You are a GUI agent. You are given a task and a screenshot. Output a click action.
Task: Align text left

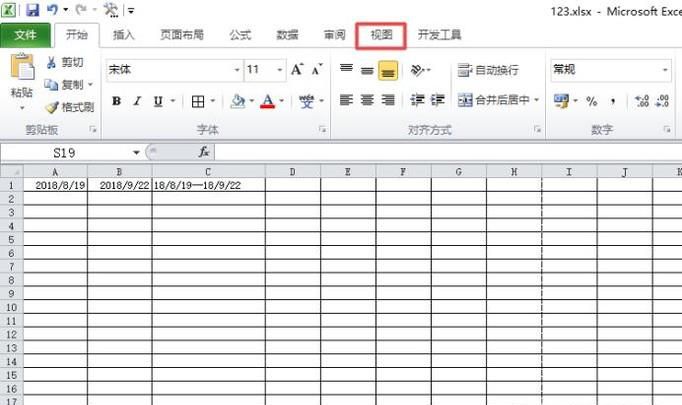click(x=346, y=100)
